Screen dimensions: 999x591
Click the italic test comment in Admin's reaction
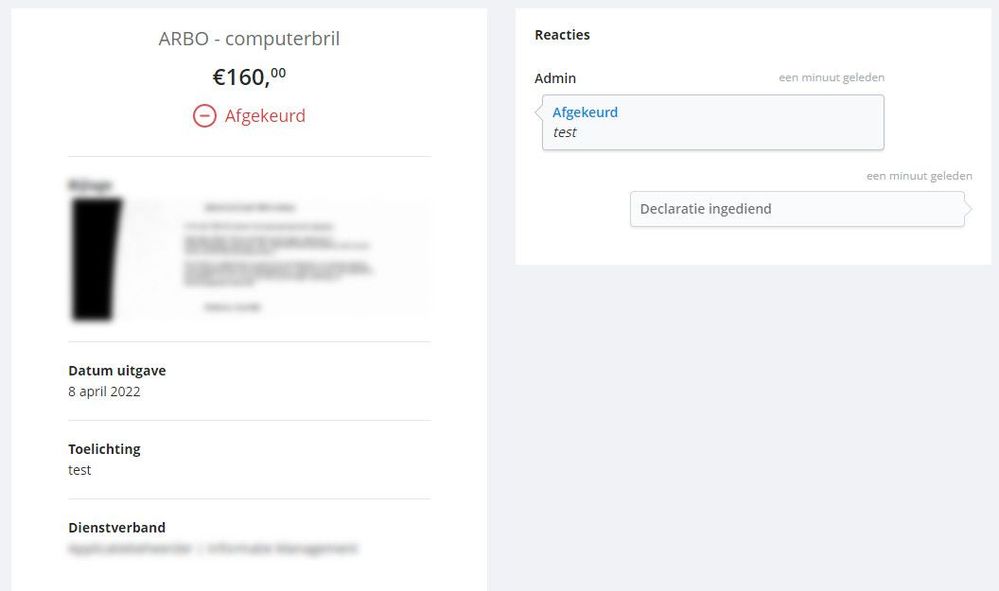(x=565, y=132)
